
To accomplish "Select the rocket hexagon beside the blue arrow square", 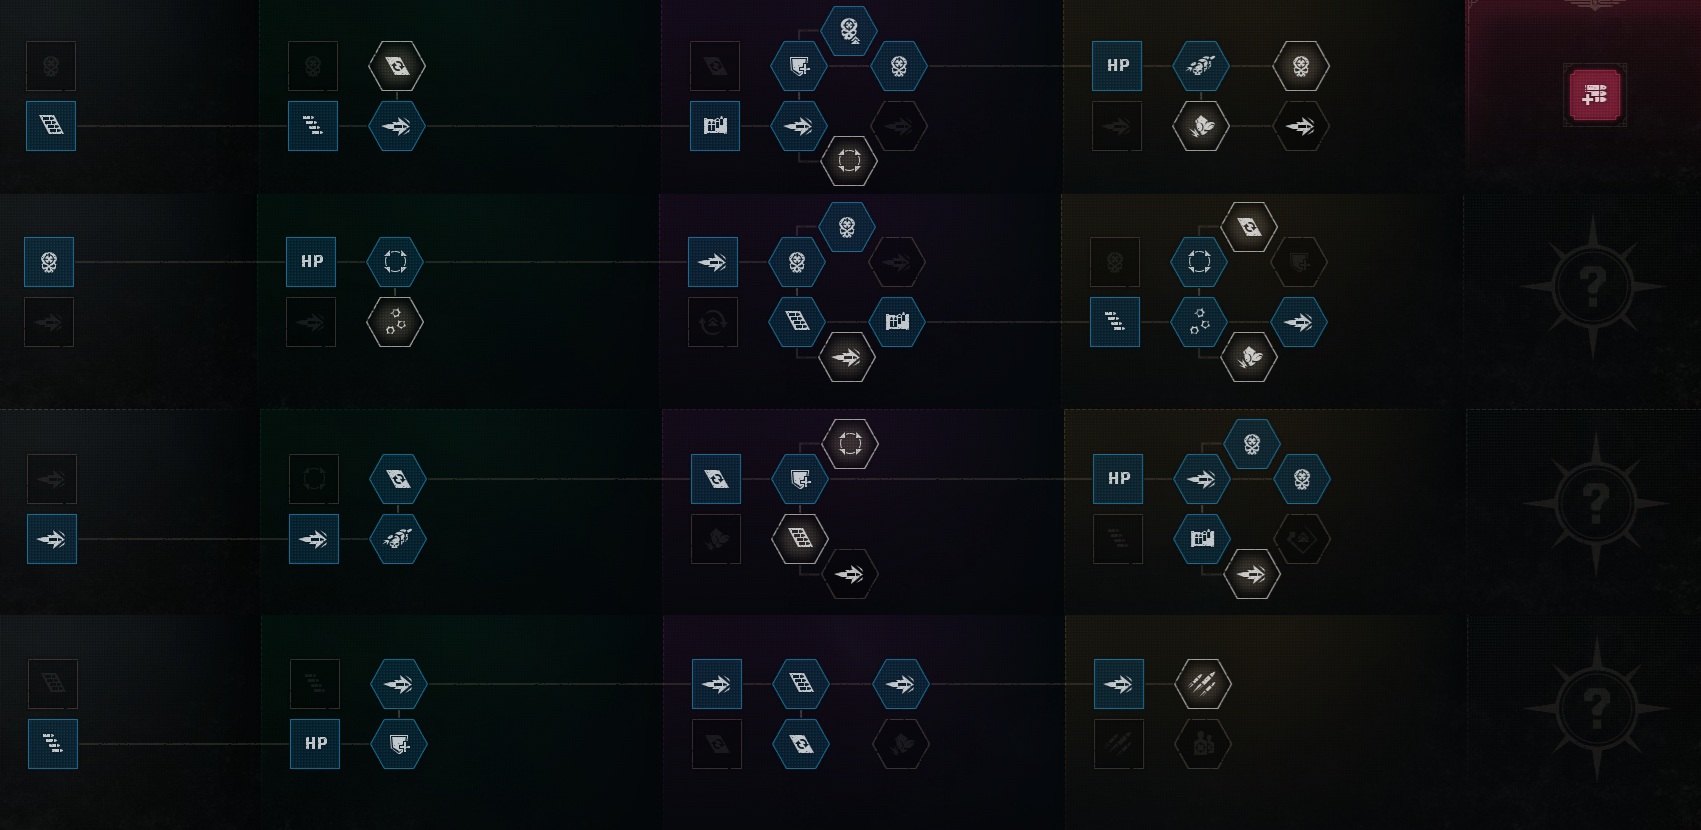I will [x=398, y=539].
